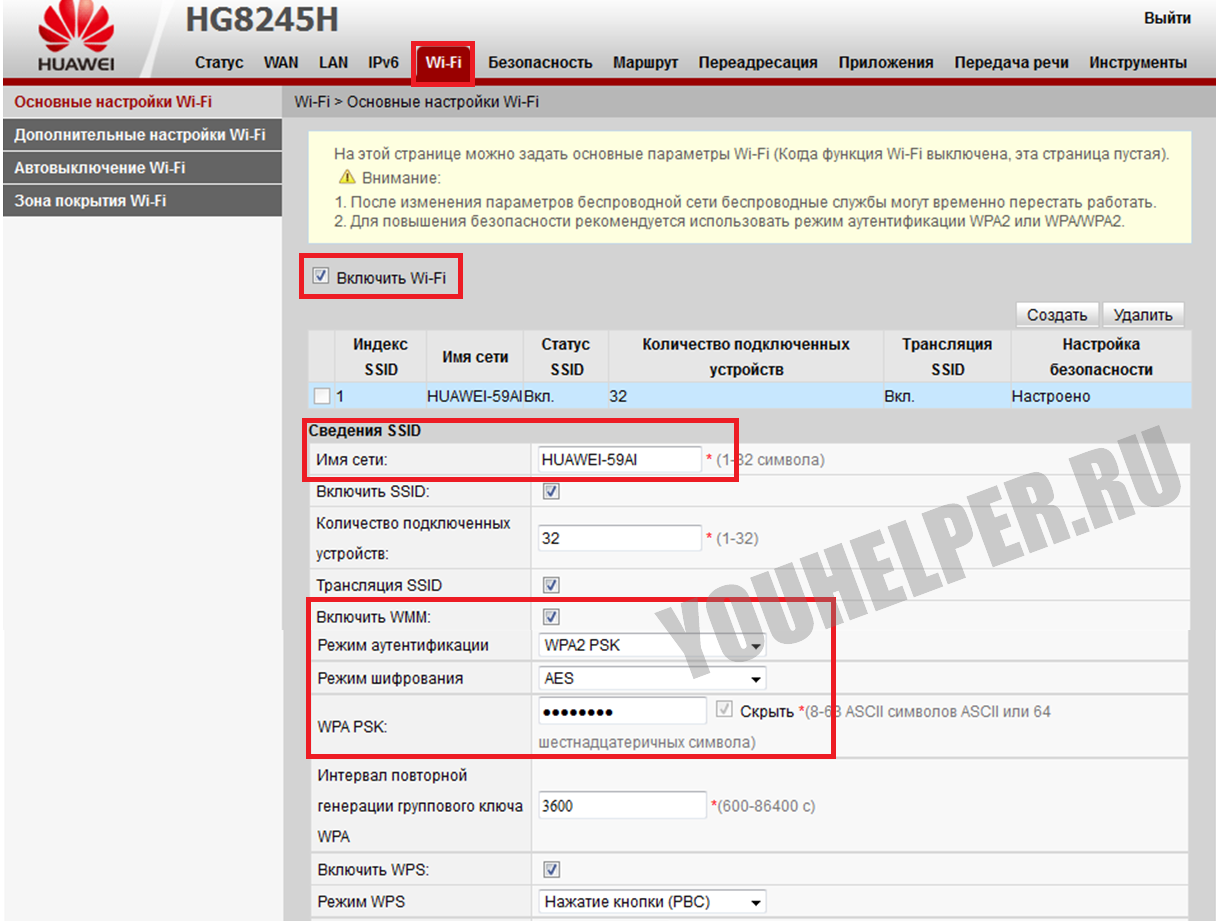This screenshot has width=1217, height=921.
Task: Toggle the Включить WPS checkbox
Action: pos(551,869)
